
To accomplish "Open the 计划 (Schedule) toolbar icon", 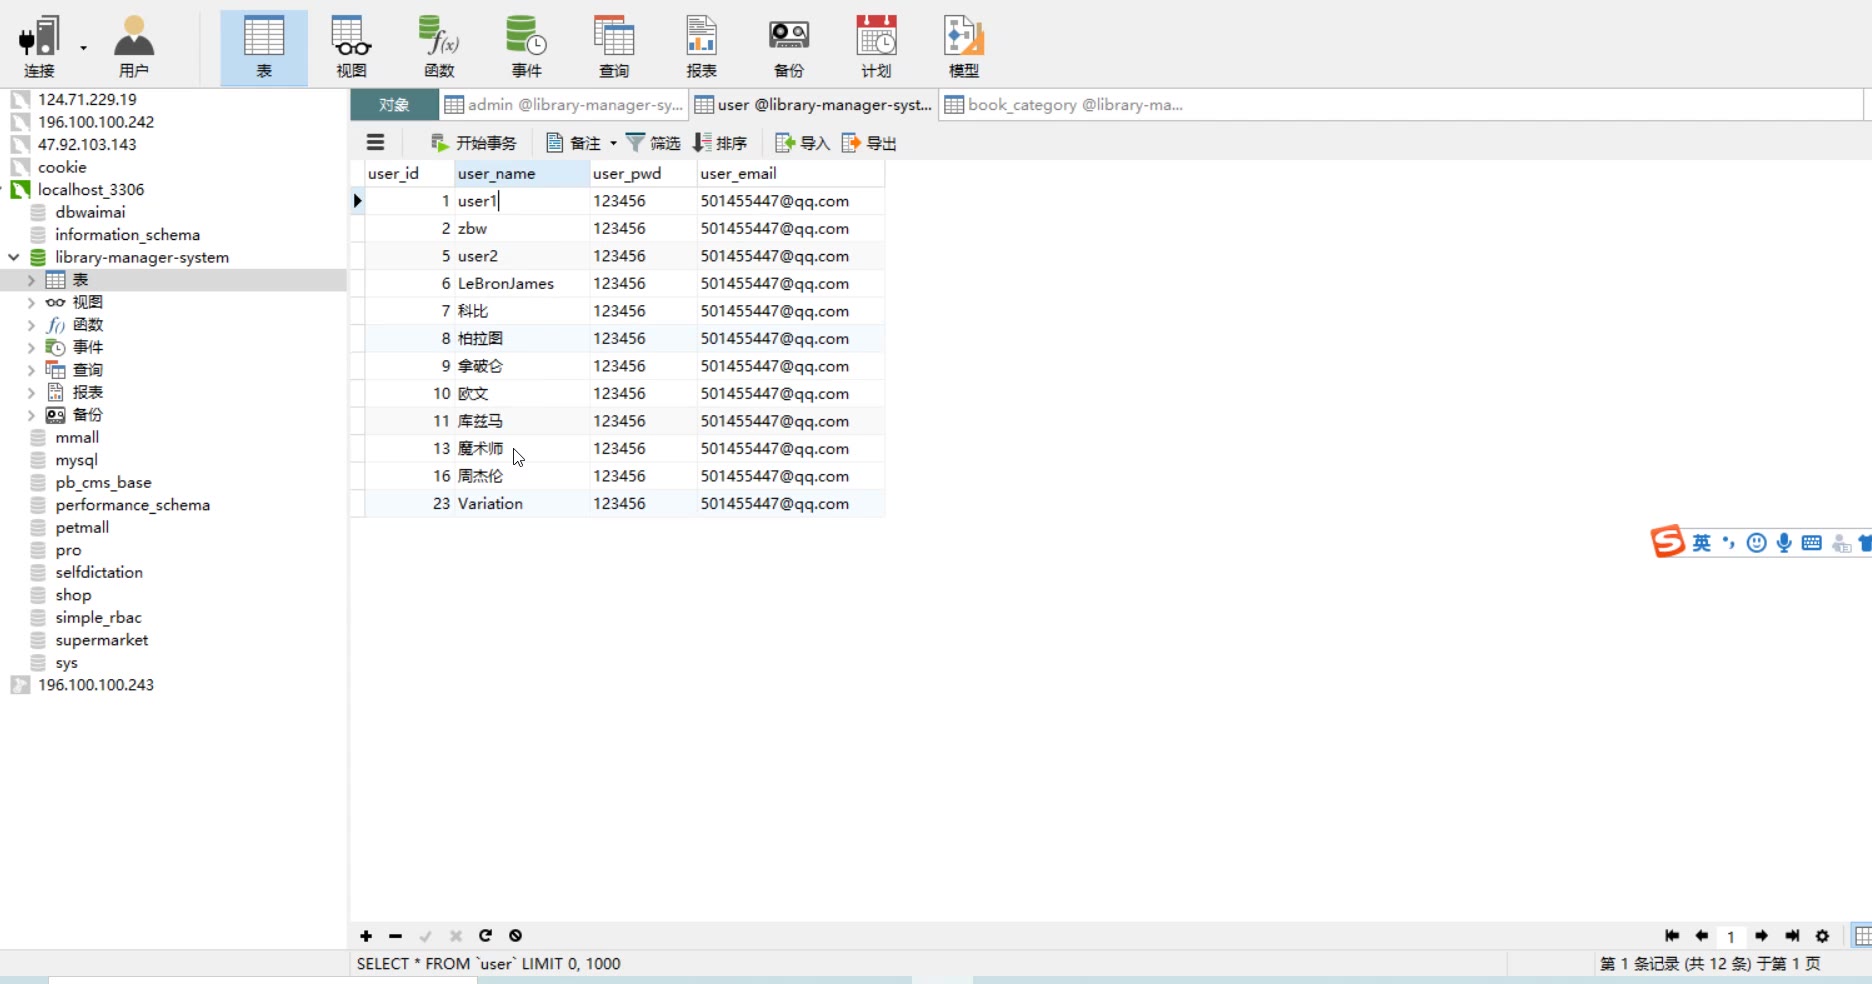I will tap(876, 46).
